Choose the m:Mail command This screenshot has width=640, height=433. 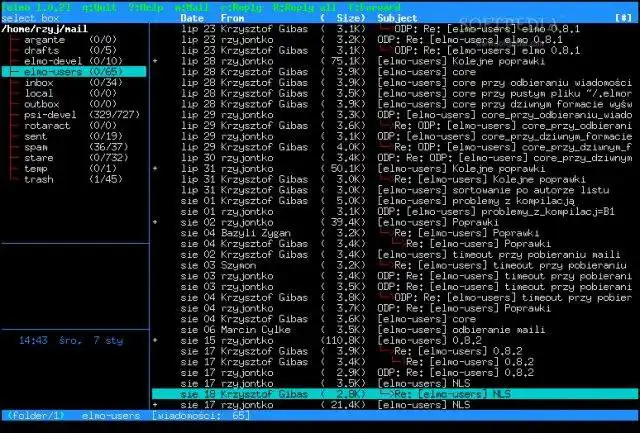point(192,7)
